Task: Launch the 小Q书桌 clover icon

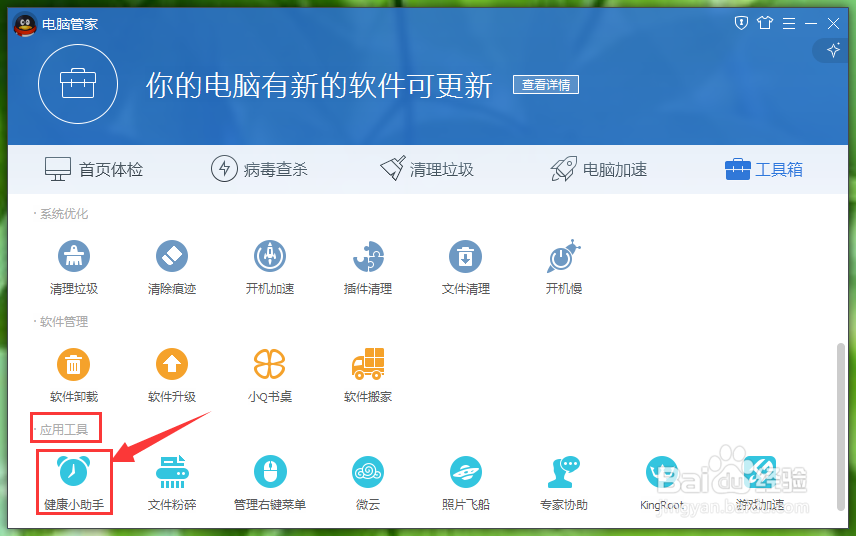Action: click(x=270, y=364)
